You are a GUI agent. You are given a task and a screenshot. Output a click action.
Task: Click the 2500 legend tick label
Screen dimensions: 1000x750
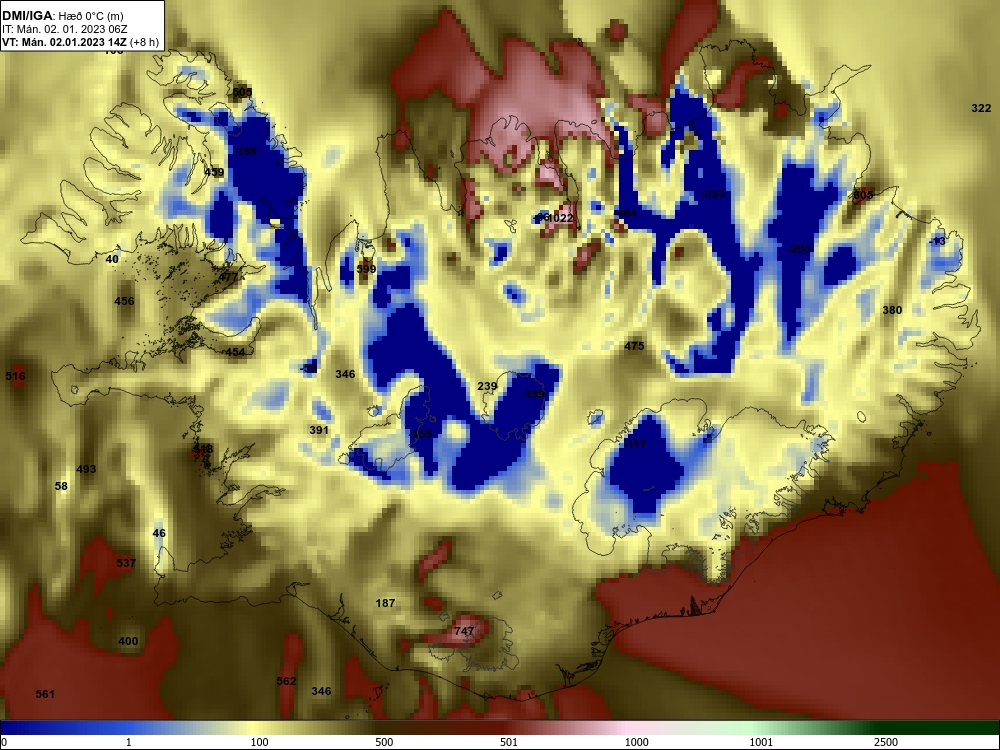pyautogui.click(x=886, y=742)
